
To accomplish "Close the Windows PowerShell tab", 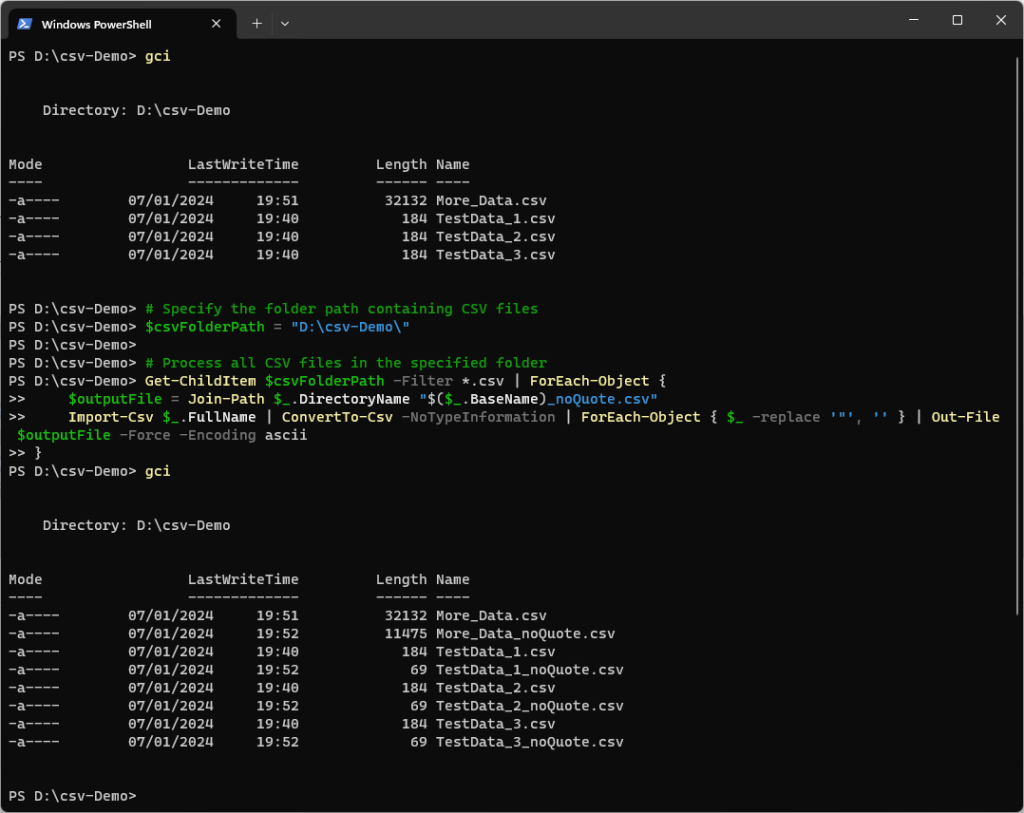I will pos(216,22).
